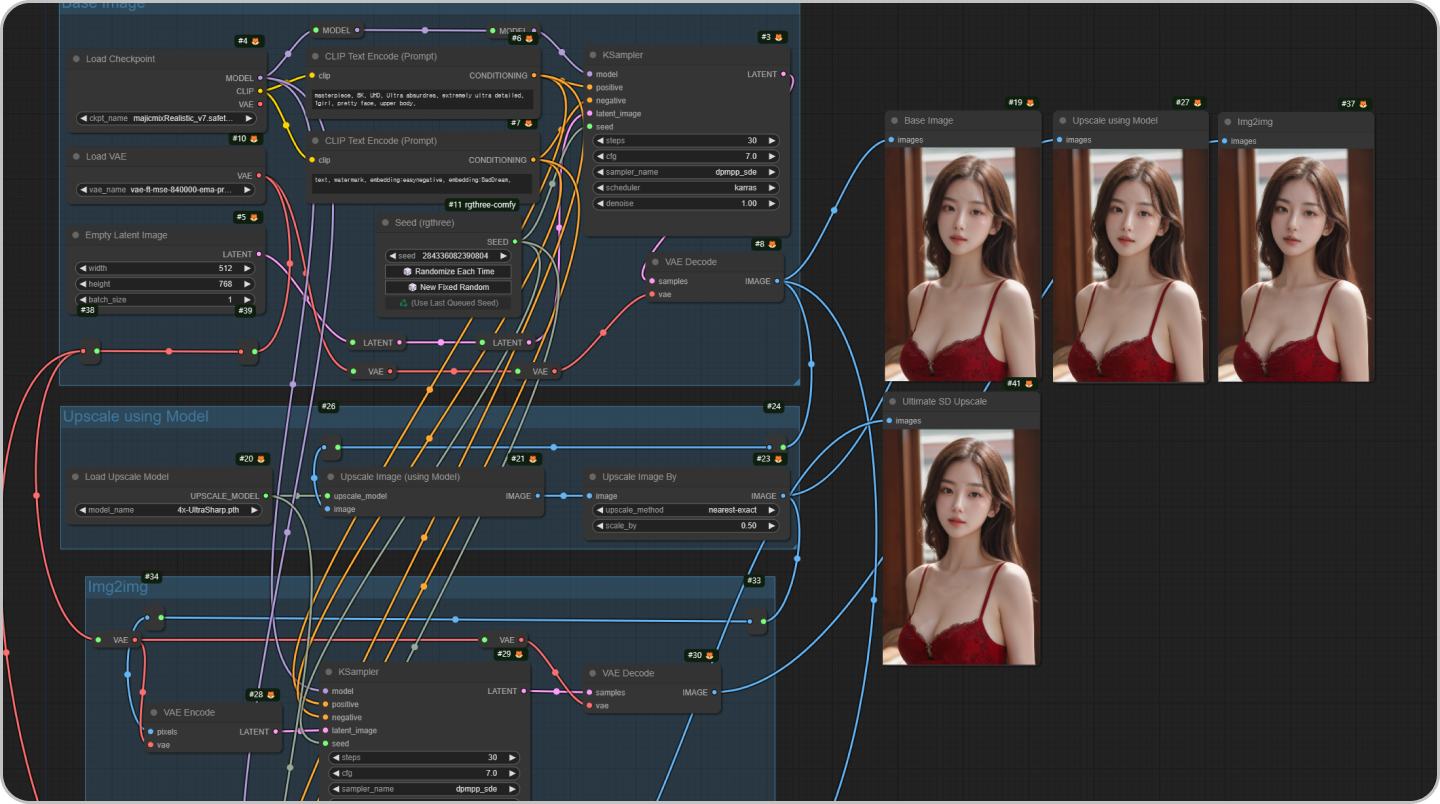Collapse the Seed (rgthree) node title dot

click(x=385, y=223)
